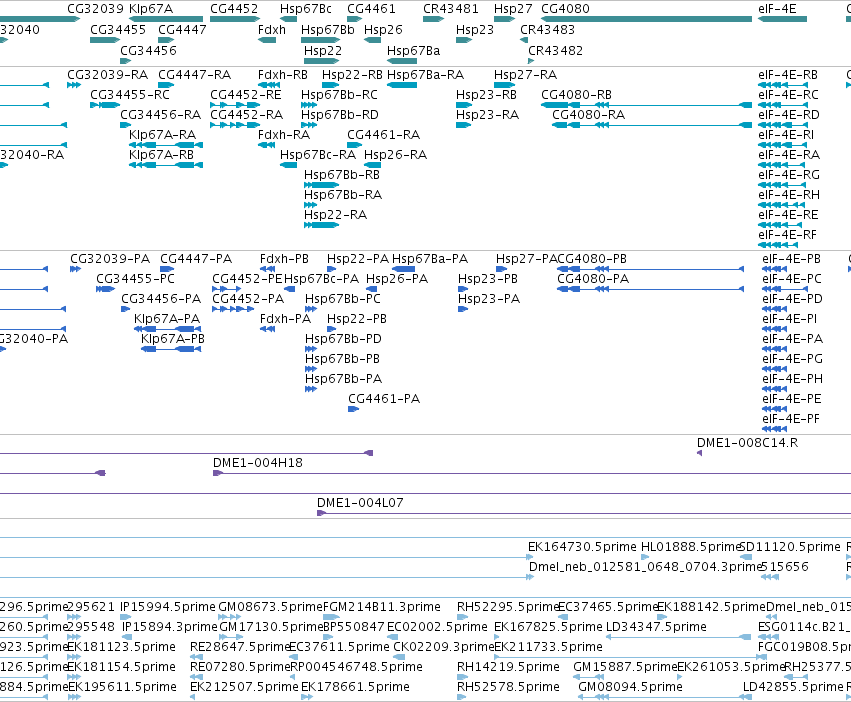Image resolution: width=851 pixels, height=702 pixels.
Task: Select the Hsp26 gene label
Action: click(383, 30)
